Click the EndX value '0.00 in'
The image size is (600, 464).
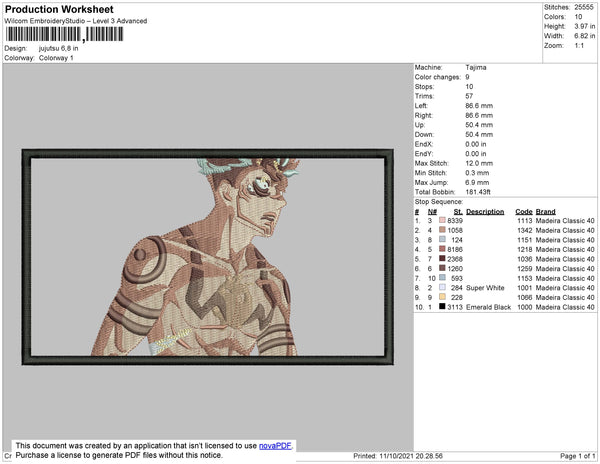pyautogui.click(x=476, y=144)
